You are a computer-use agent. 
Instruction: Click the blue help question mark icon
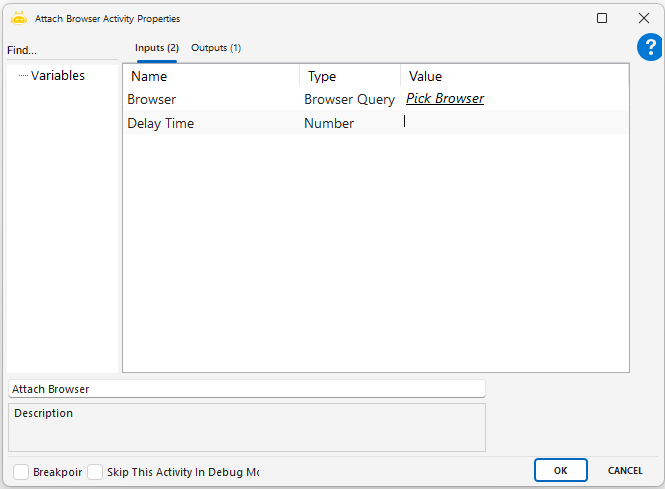pos(649,47)
